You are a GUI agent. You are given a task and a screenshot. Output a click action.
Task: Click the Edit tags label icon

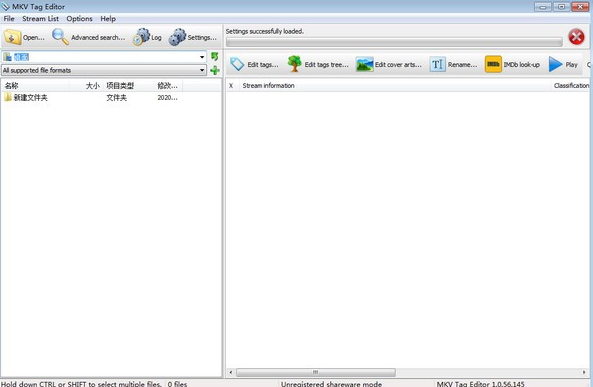[x=254, y=65]
